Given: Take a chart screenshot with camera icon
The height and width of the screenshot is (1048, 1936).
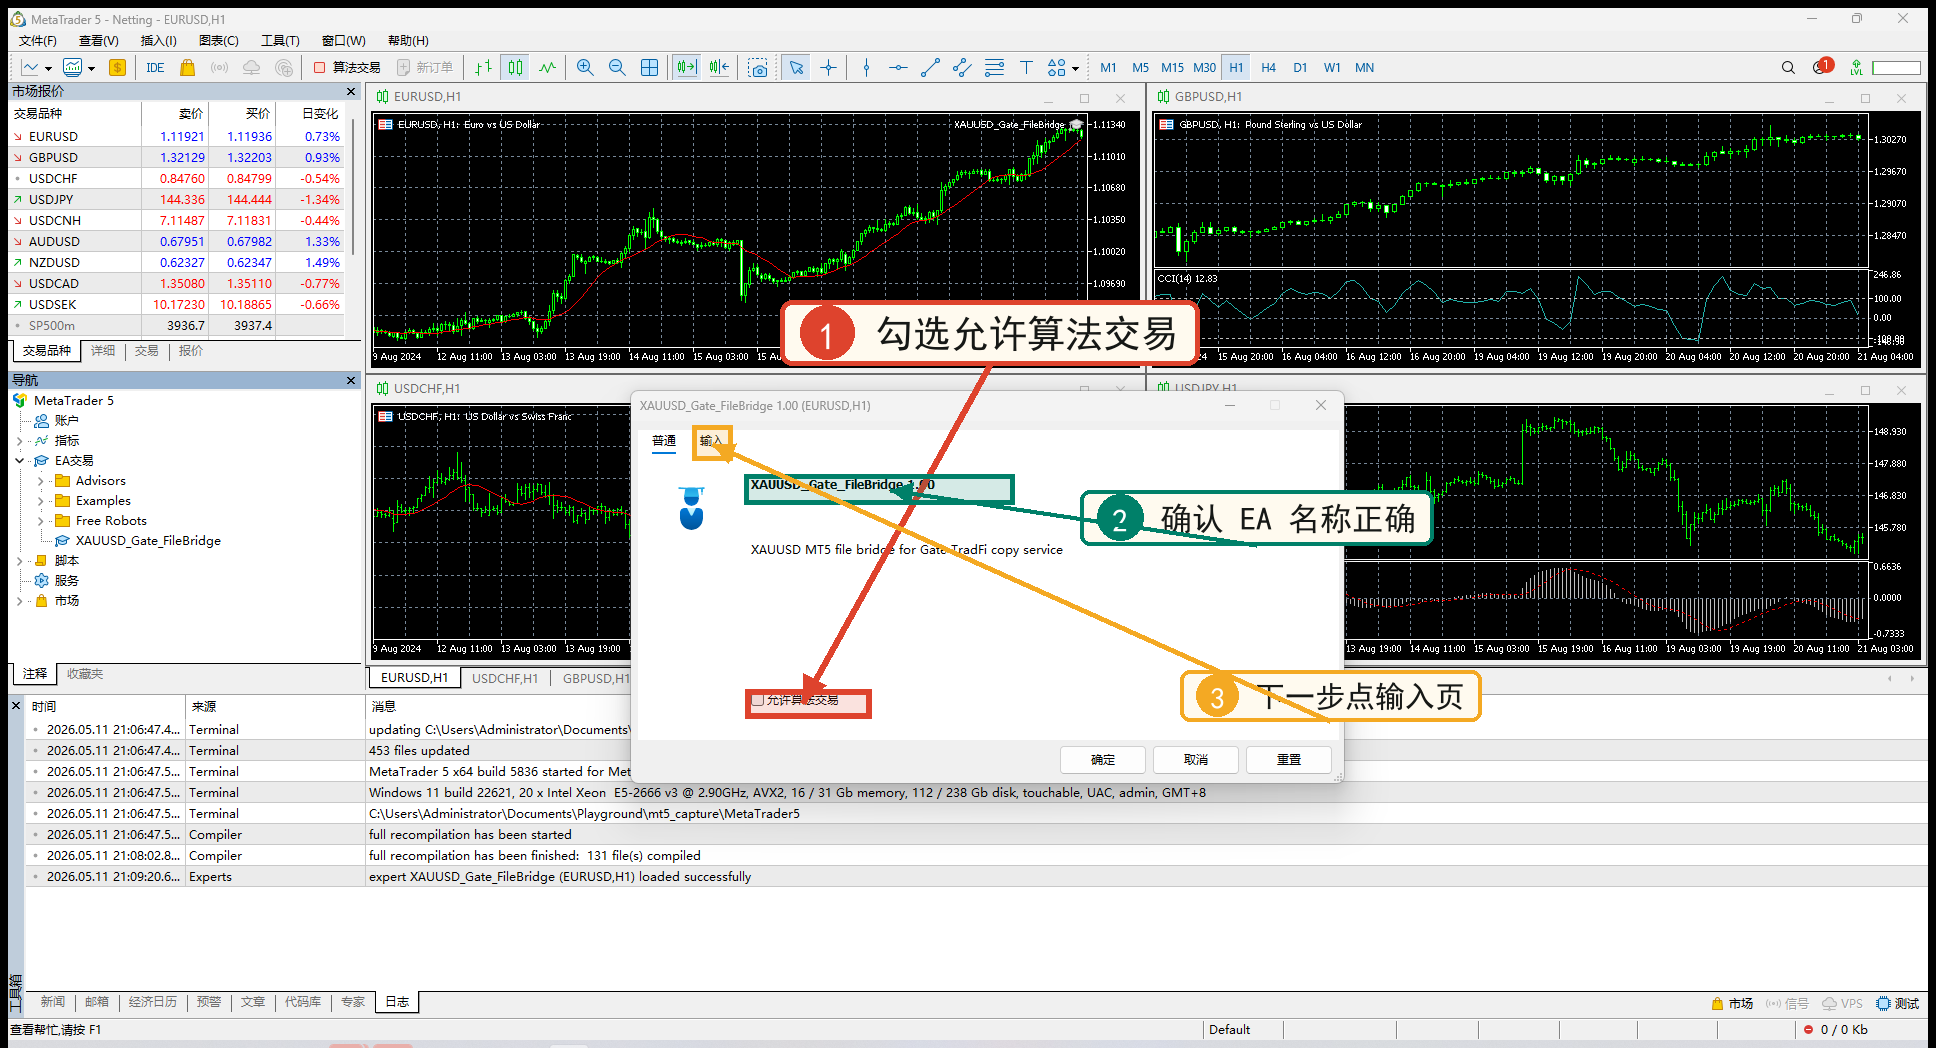Looking at the screenshot, I should (758, 68).
